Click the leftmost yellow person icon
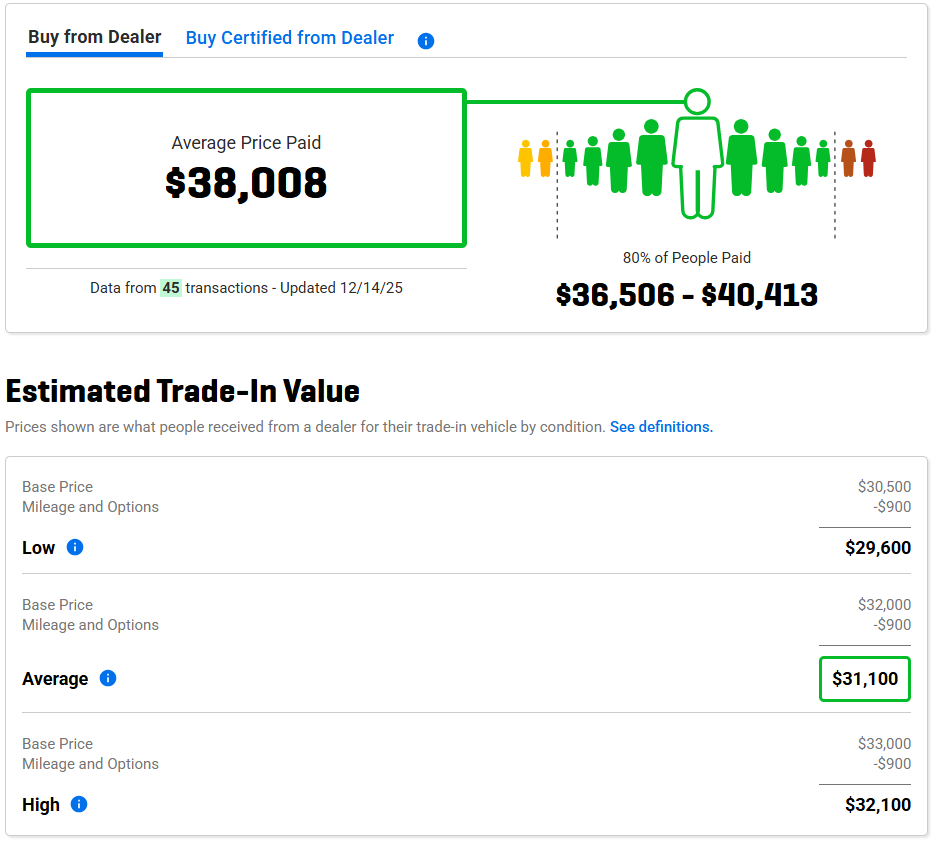This screenshot has height=841, width=935. click(x=526, y=158)
